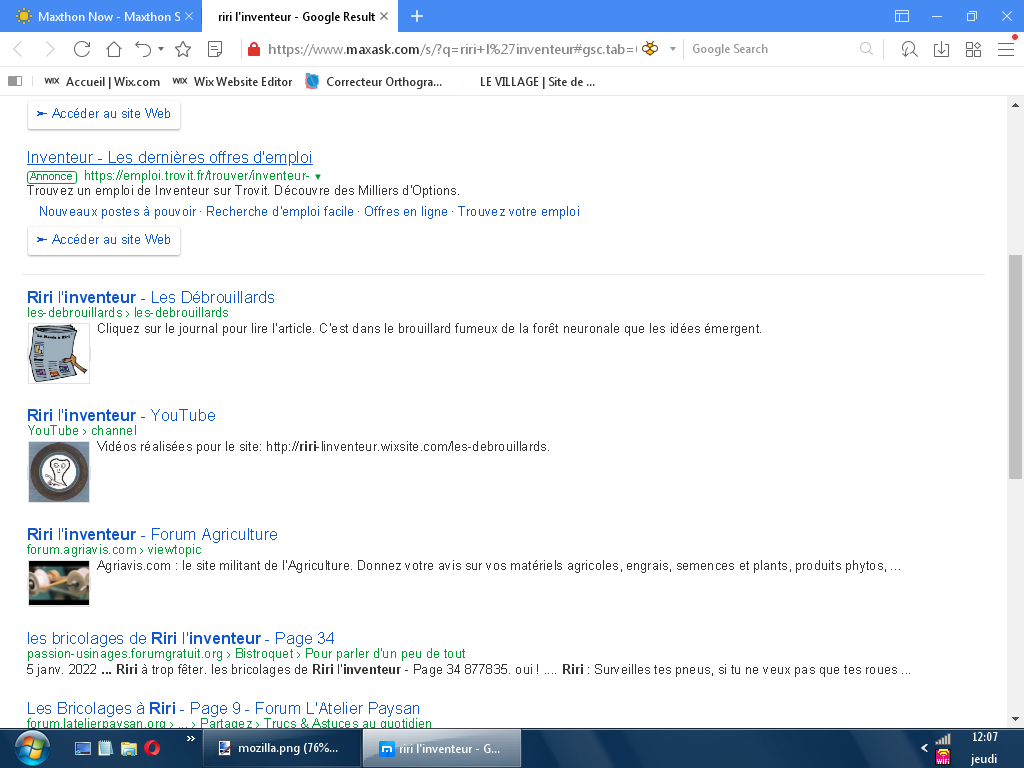Viewport: 1024px width, 768px height.
Task: Click the address bar URL
Action: coord(451,49)
